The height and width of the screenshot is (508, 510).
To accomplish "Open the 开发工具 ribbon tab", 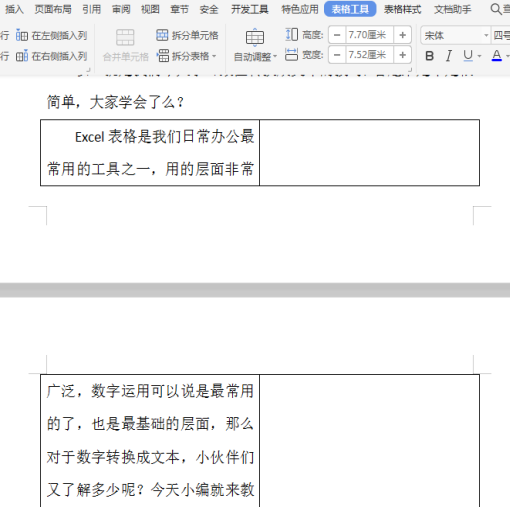I will pos(250,9).
